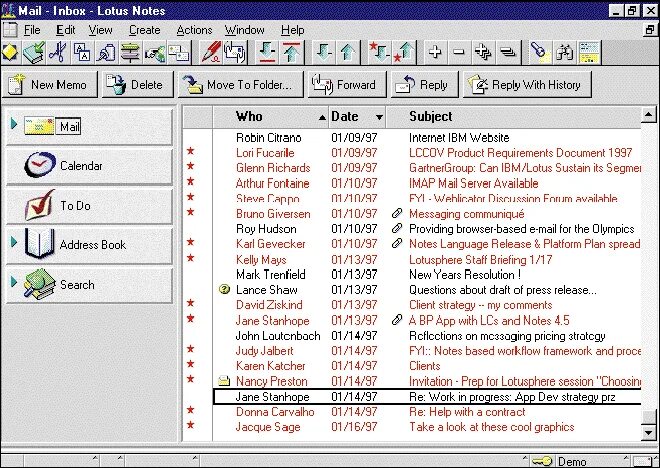Open the View menu
660x468 pixels.
(100, 30)
